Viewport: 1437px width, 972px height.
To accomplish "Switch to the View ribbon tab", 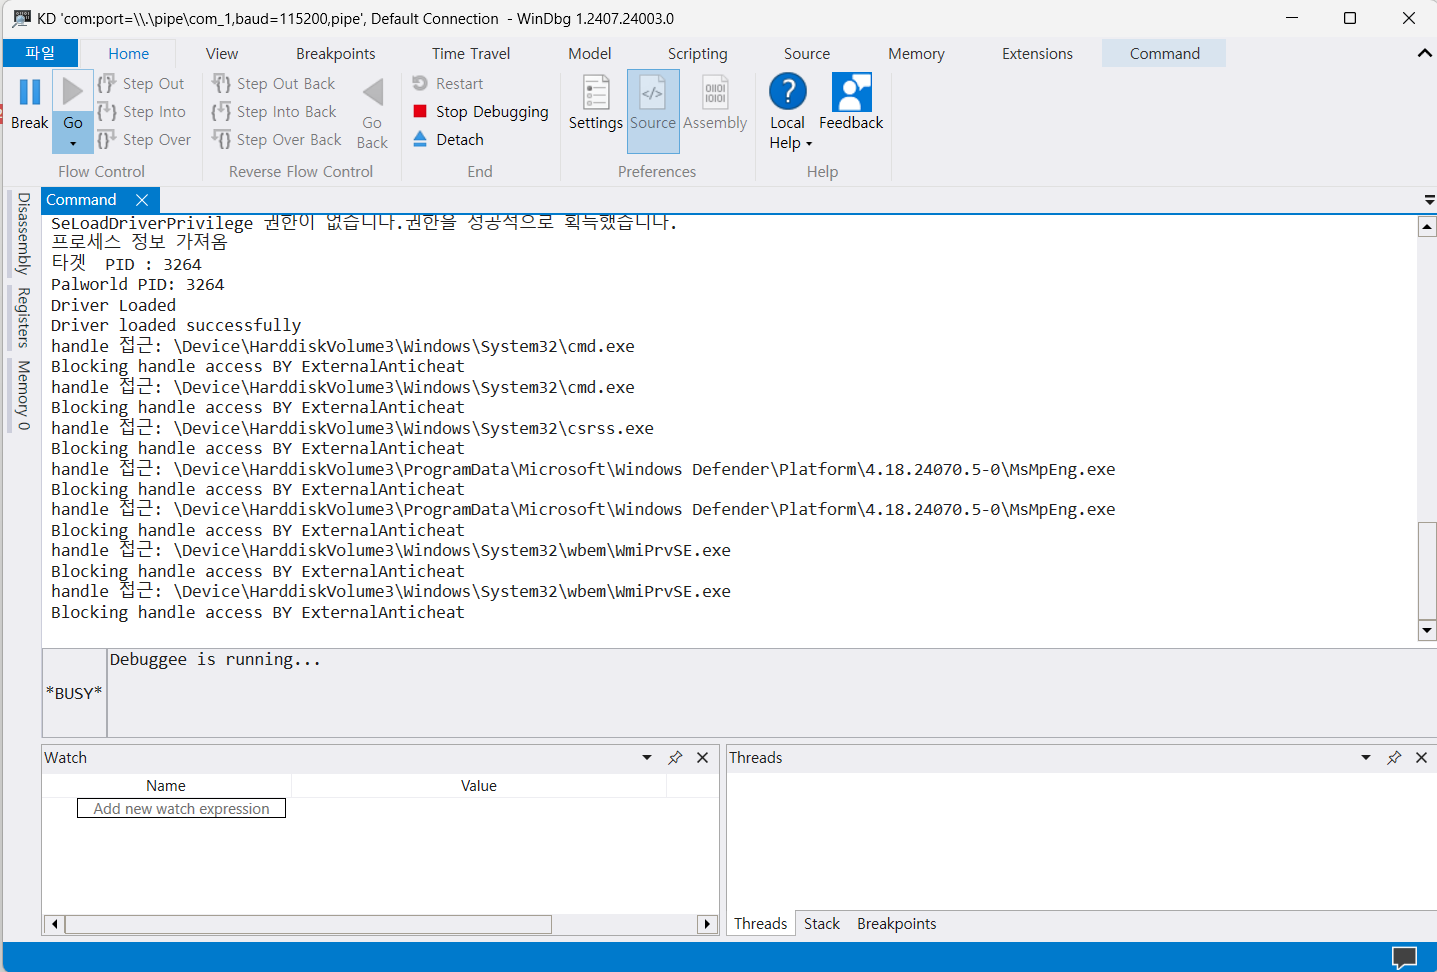I will coord(222,54).
